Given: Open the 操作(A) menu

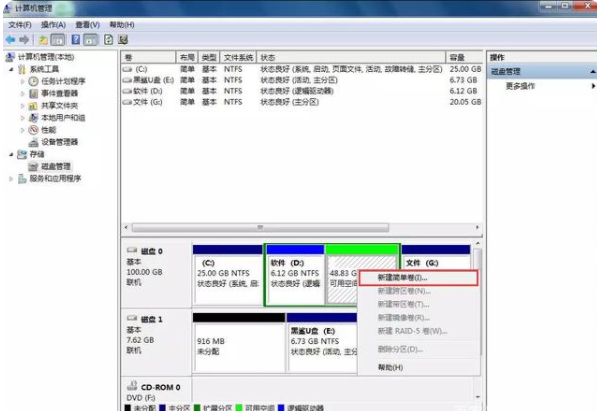Looking at the screenshot, I should [x=53, y=25].
